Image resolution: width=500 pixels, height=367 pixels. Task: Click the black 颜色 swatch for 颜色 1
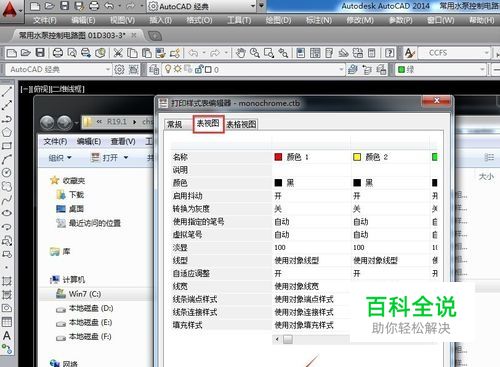[x=278, y=183]
